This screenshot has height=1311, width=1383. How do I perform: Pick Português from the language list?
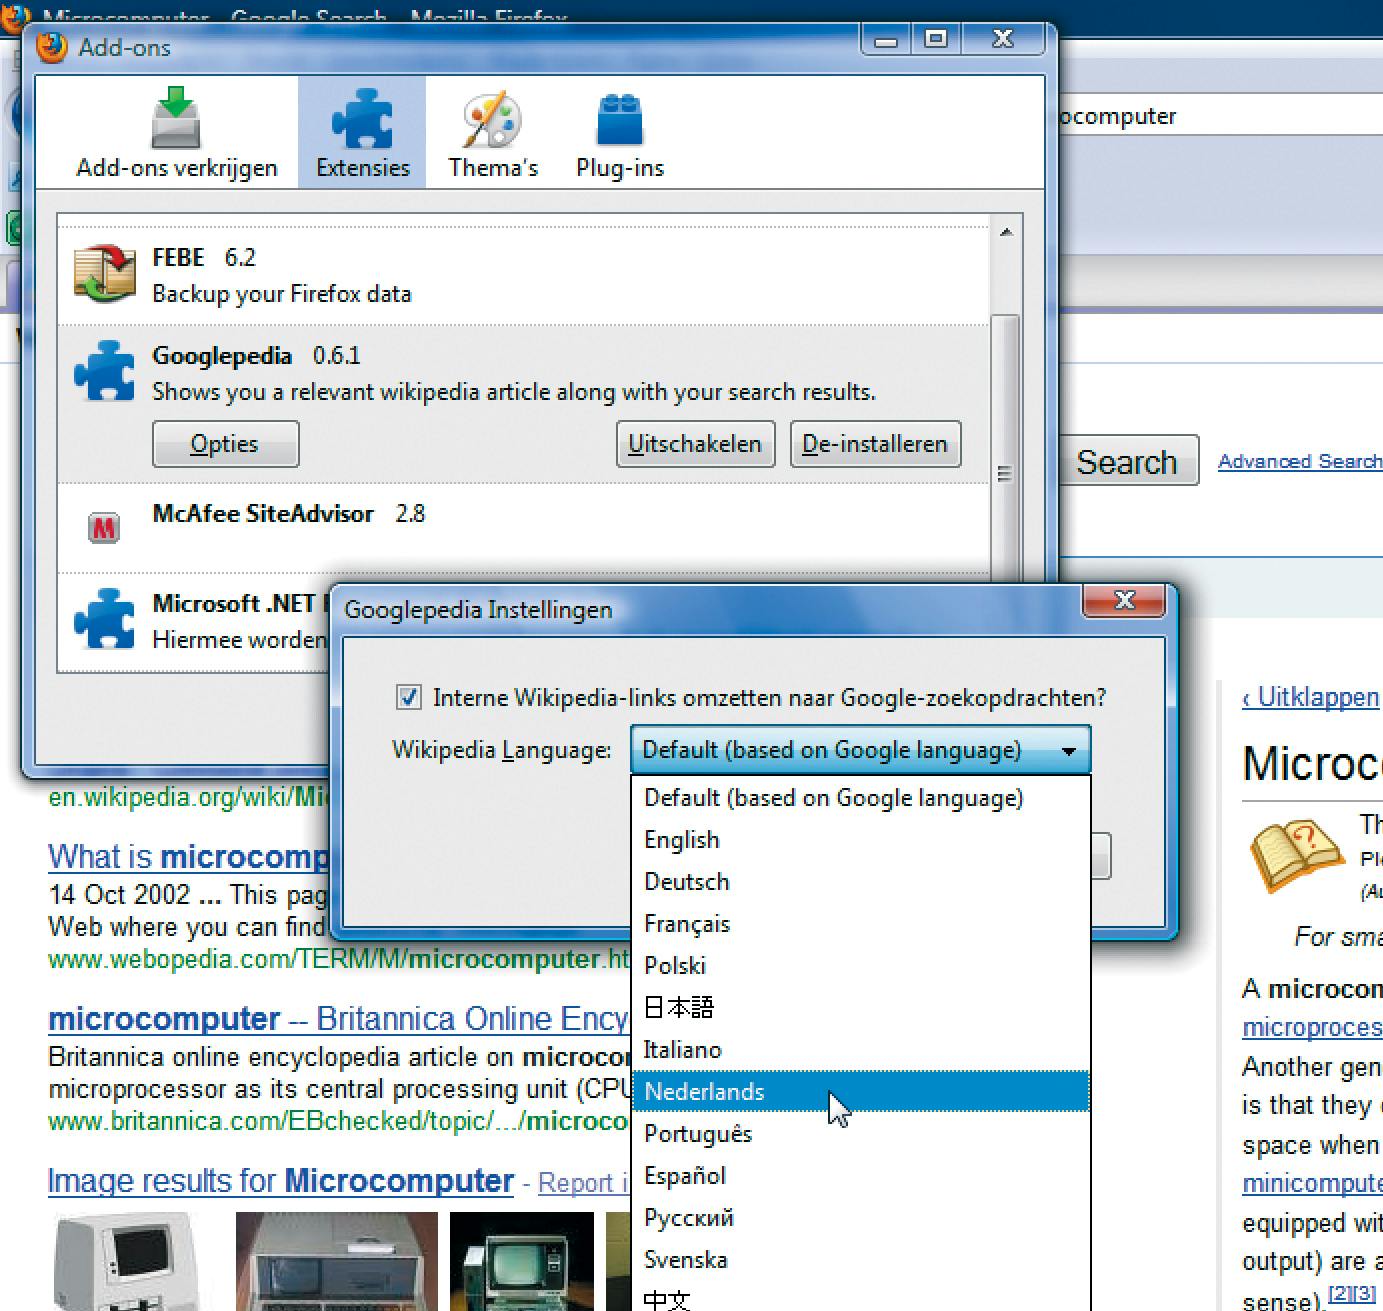tap(860, 1134)
